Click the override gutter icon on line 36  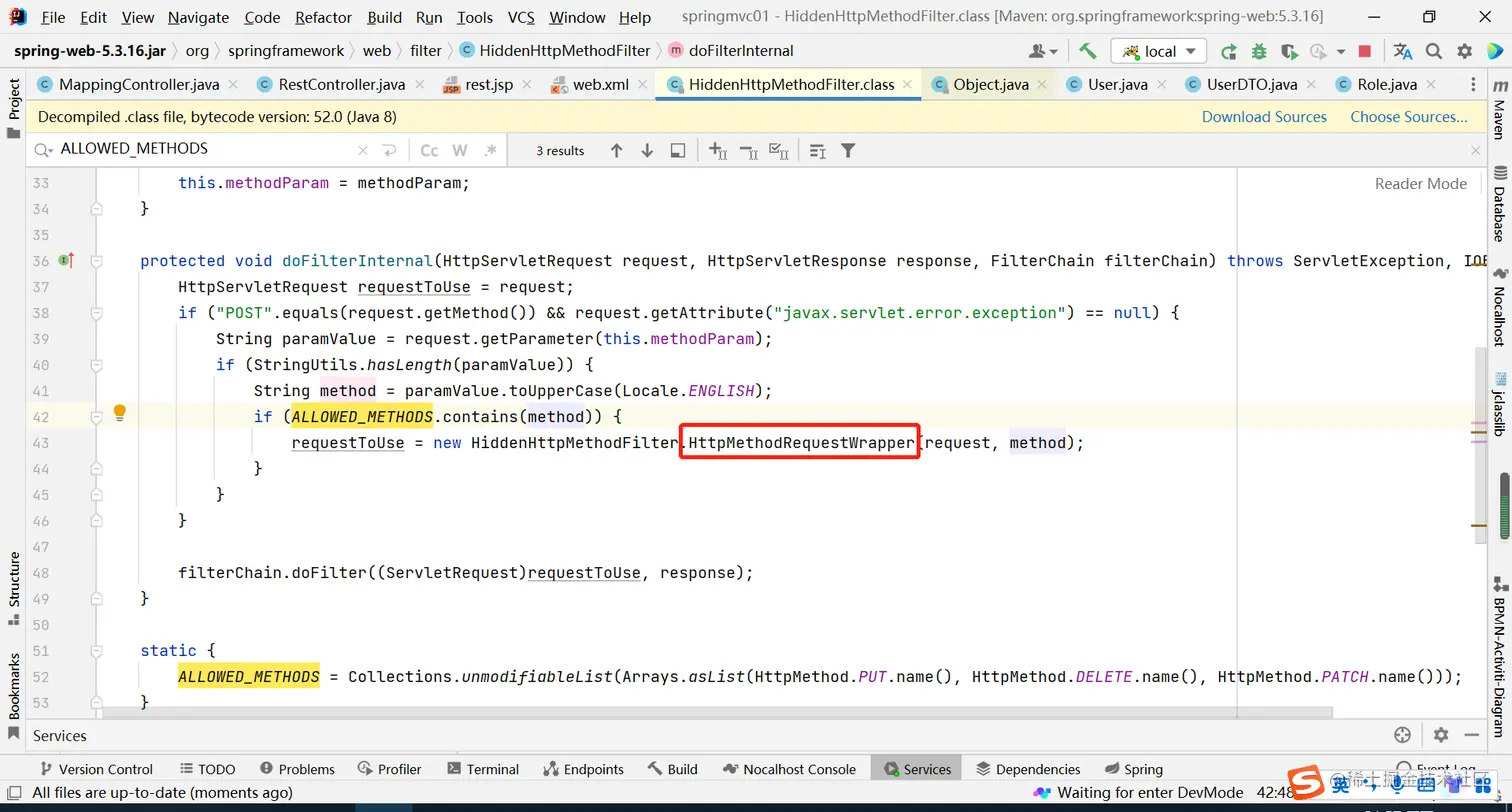(67, 261)
